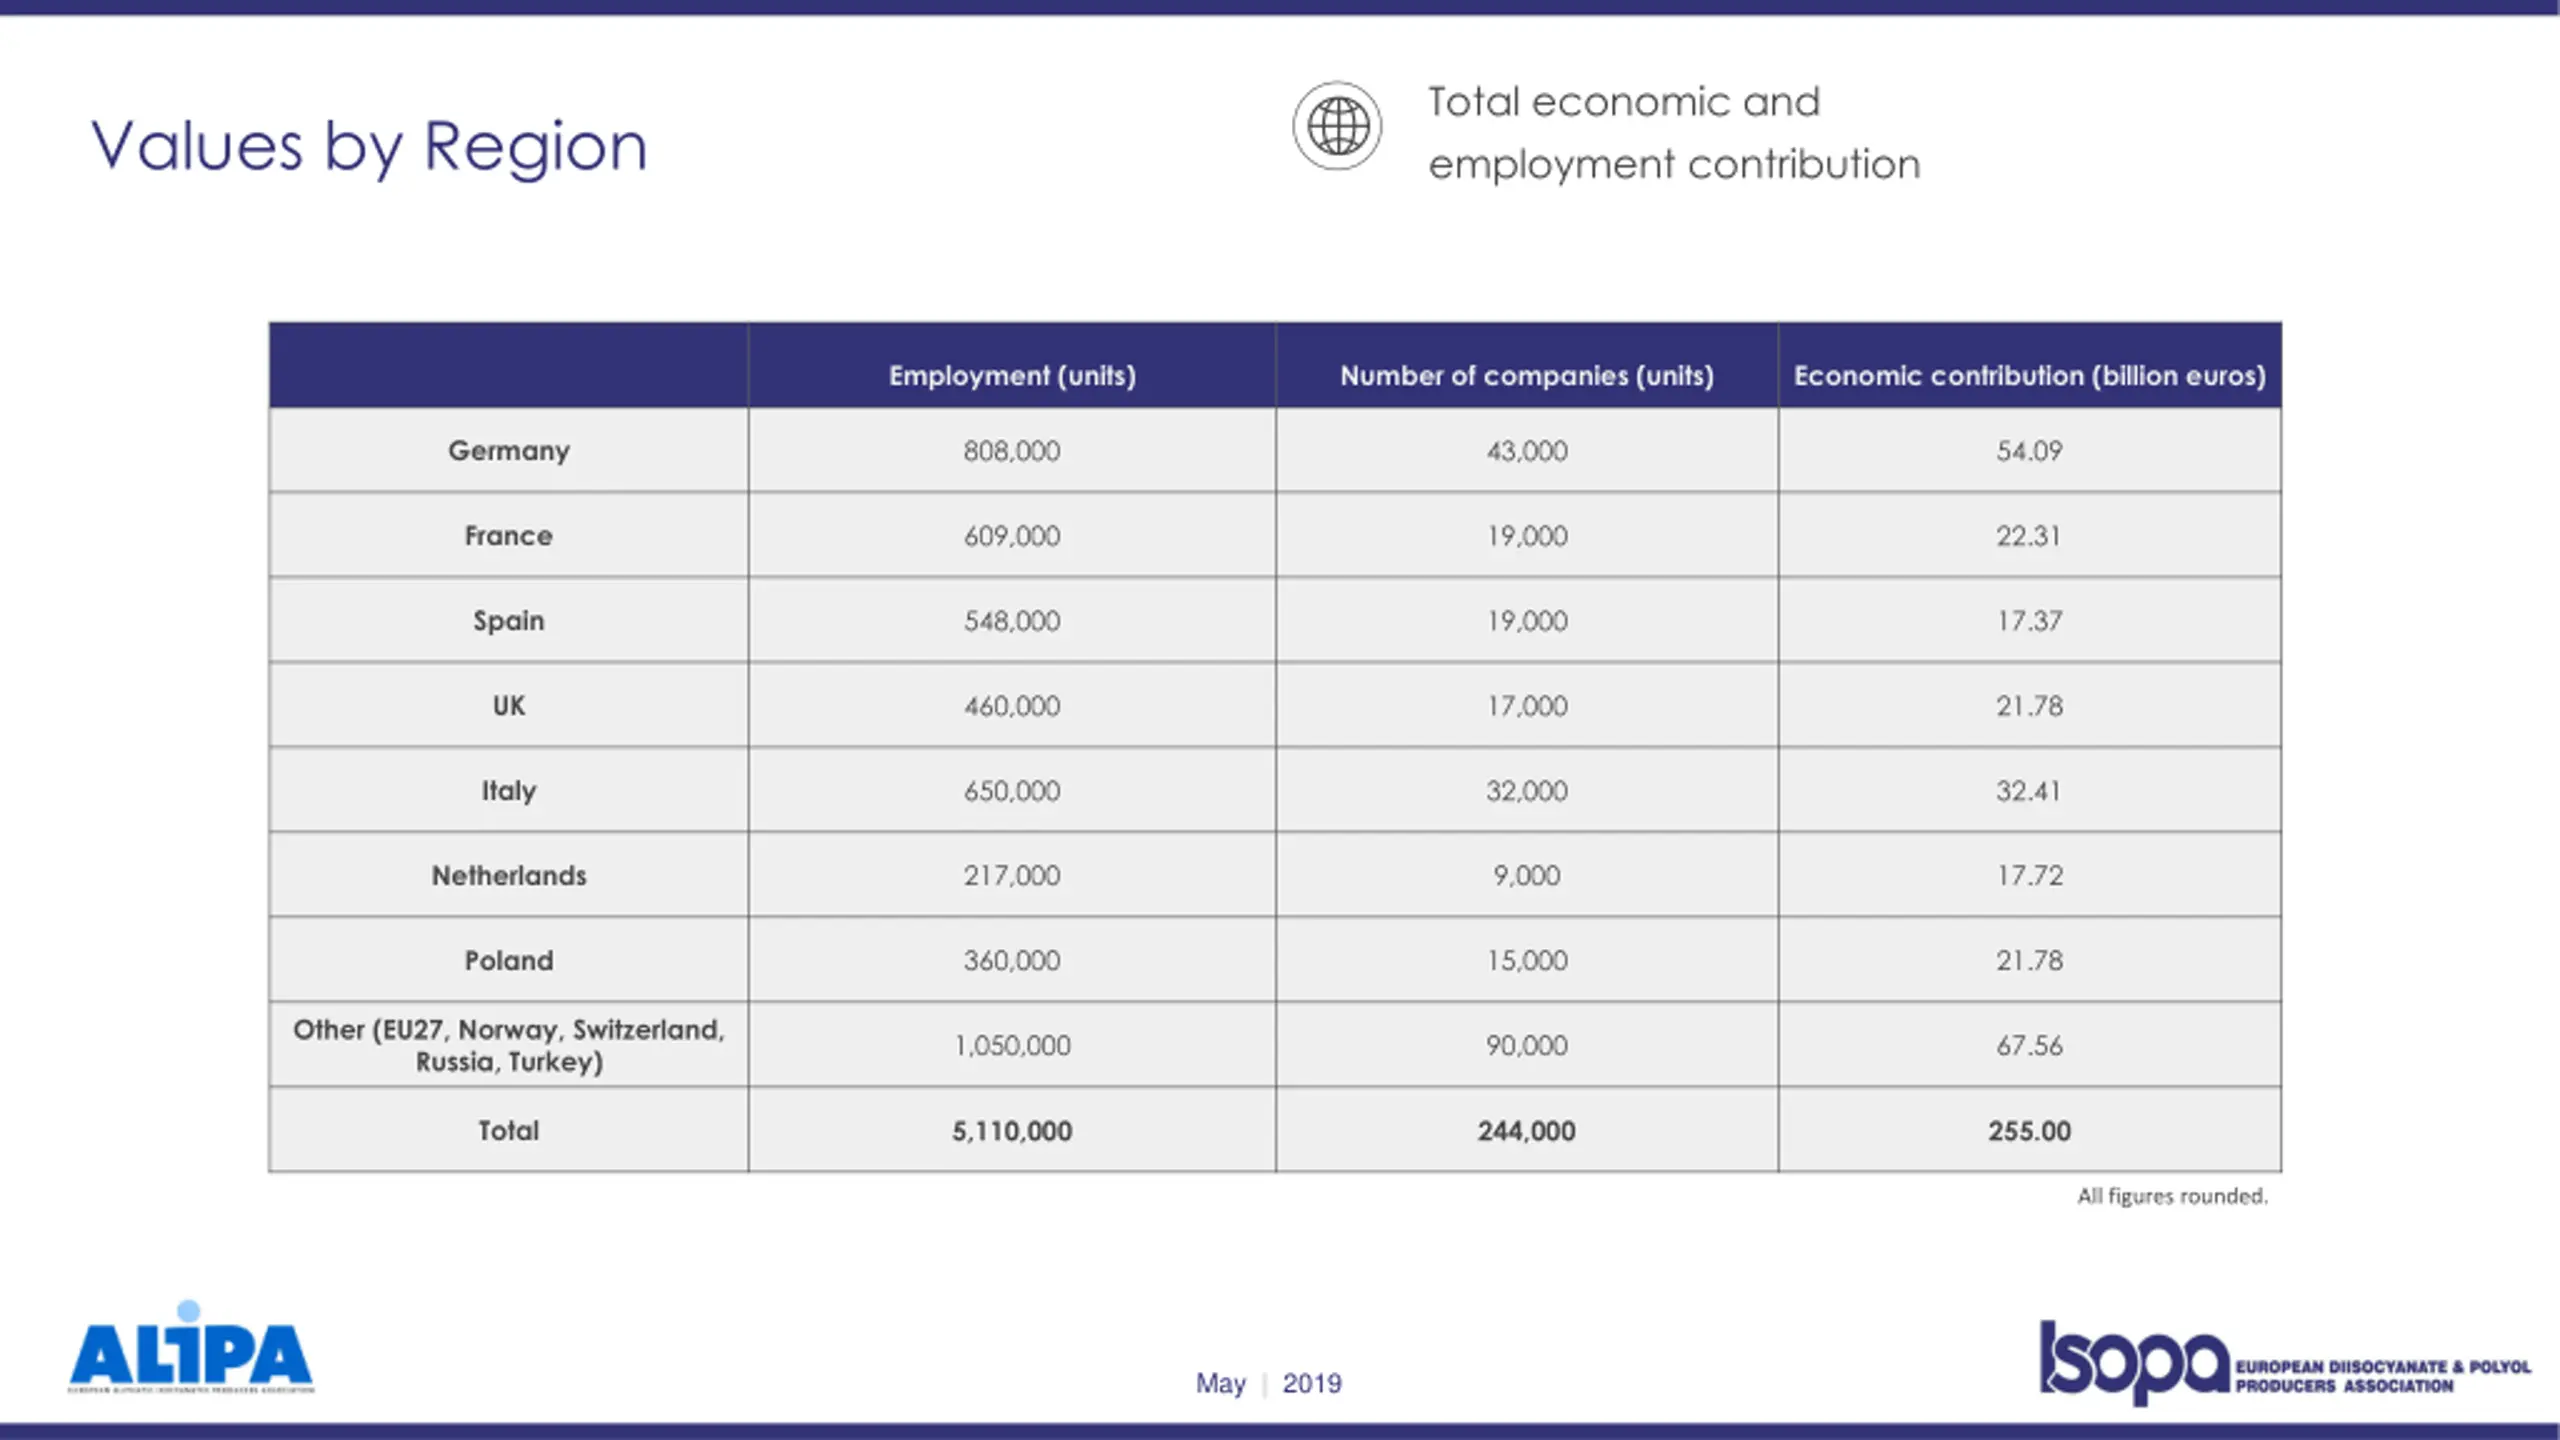The width and height of the screenshot is (2560, 1440).
Task: Click Netherlands companies value 9,000
Action: coord(1527,876)
